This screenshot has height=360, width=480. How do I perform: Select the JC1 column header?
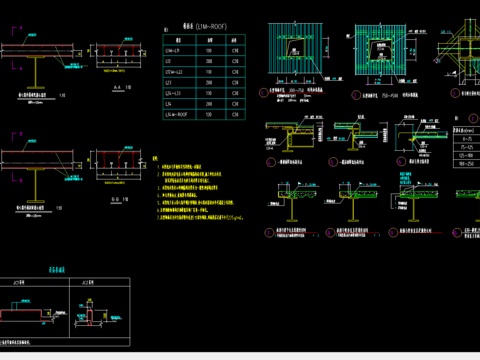(19, 283)
